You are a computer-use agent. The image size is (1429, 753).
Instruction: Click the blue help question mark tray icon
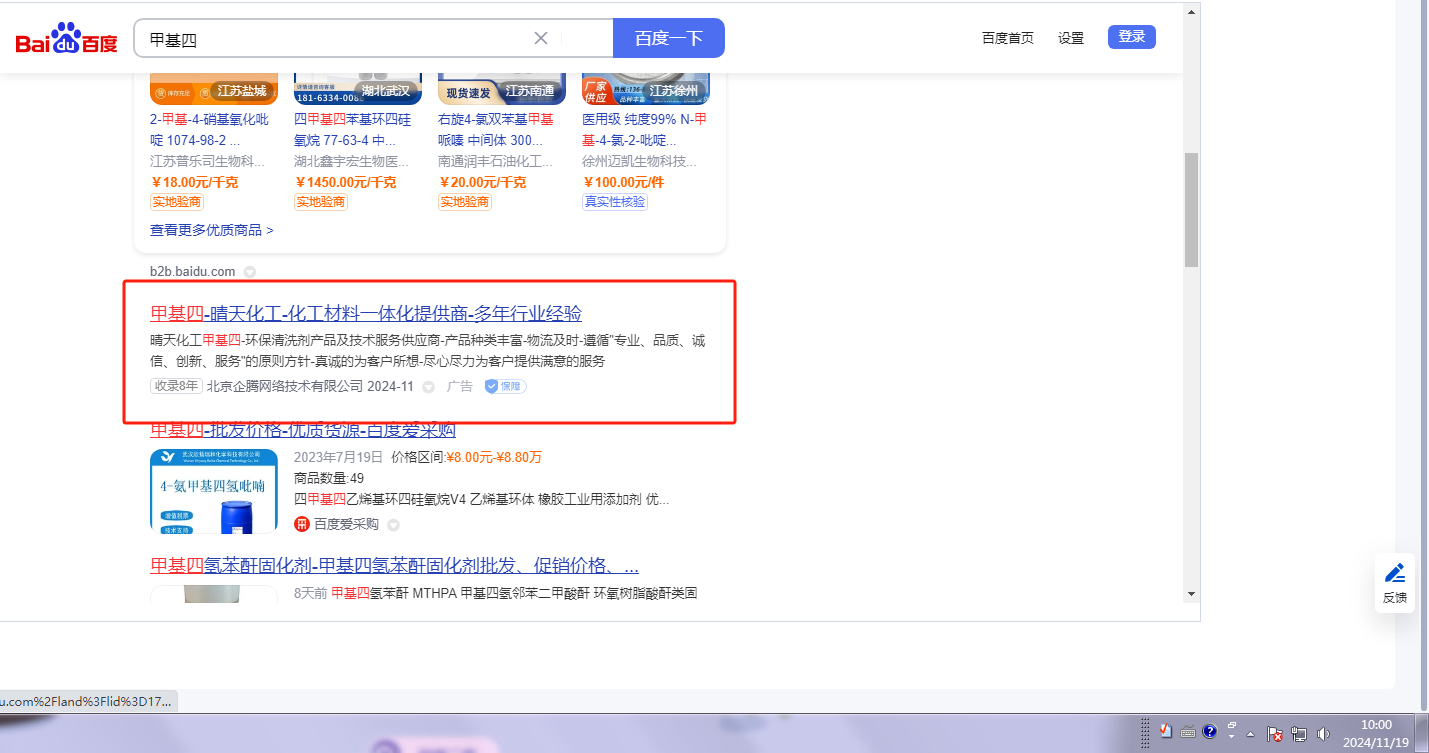pyautogui.click(x=1209, y=732)
